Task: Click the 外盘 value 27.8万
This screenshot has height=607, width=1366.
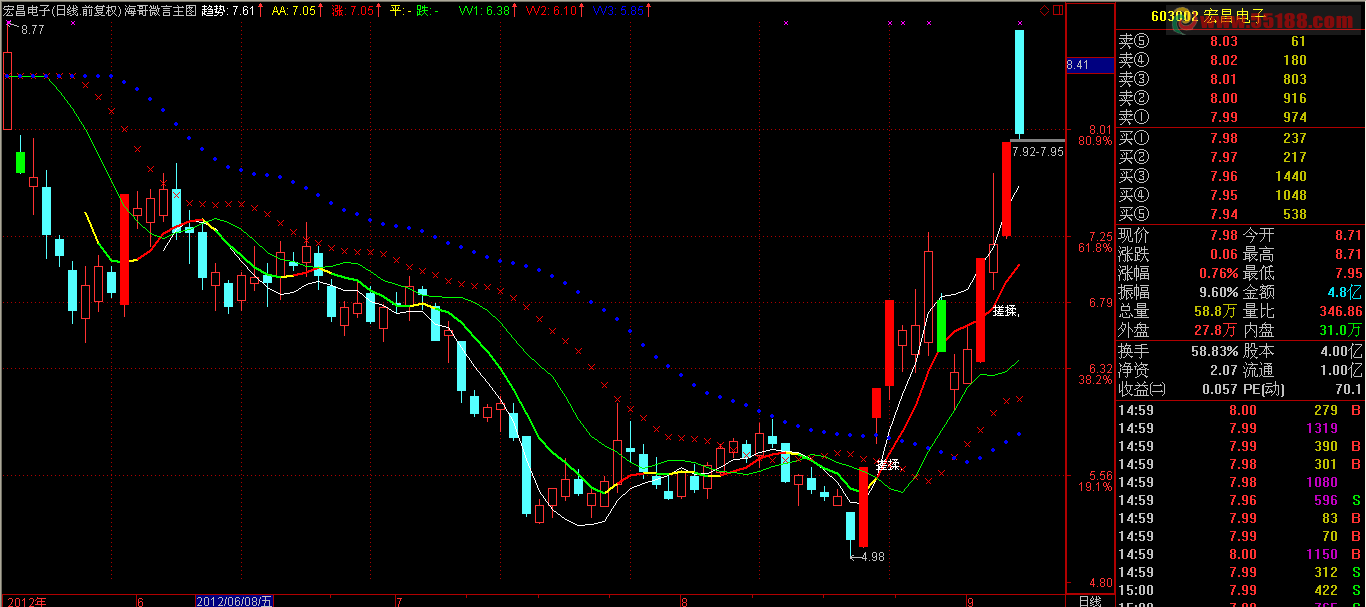Action: [x=1217, y=330]
